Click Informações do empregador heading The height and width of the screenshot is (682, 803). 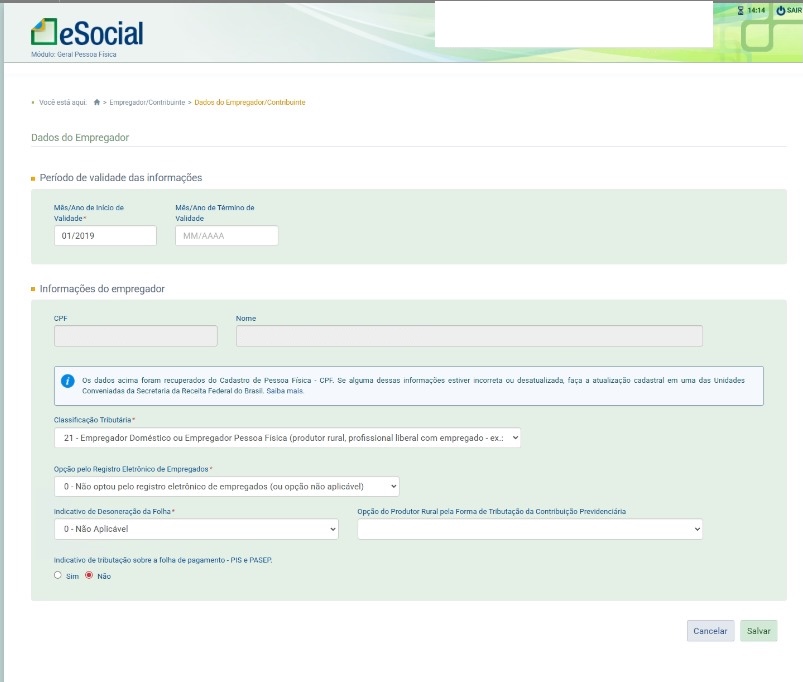[102, 289]
